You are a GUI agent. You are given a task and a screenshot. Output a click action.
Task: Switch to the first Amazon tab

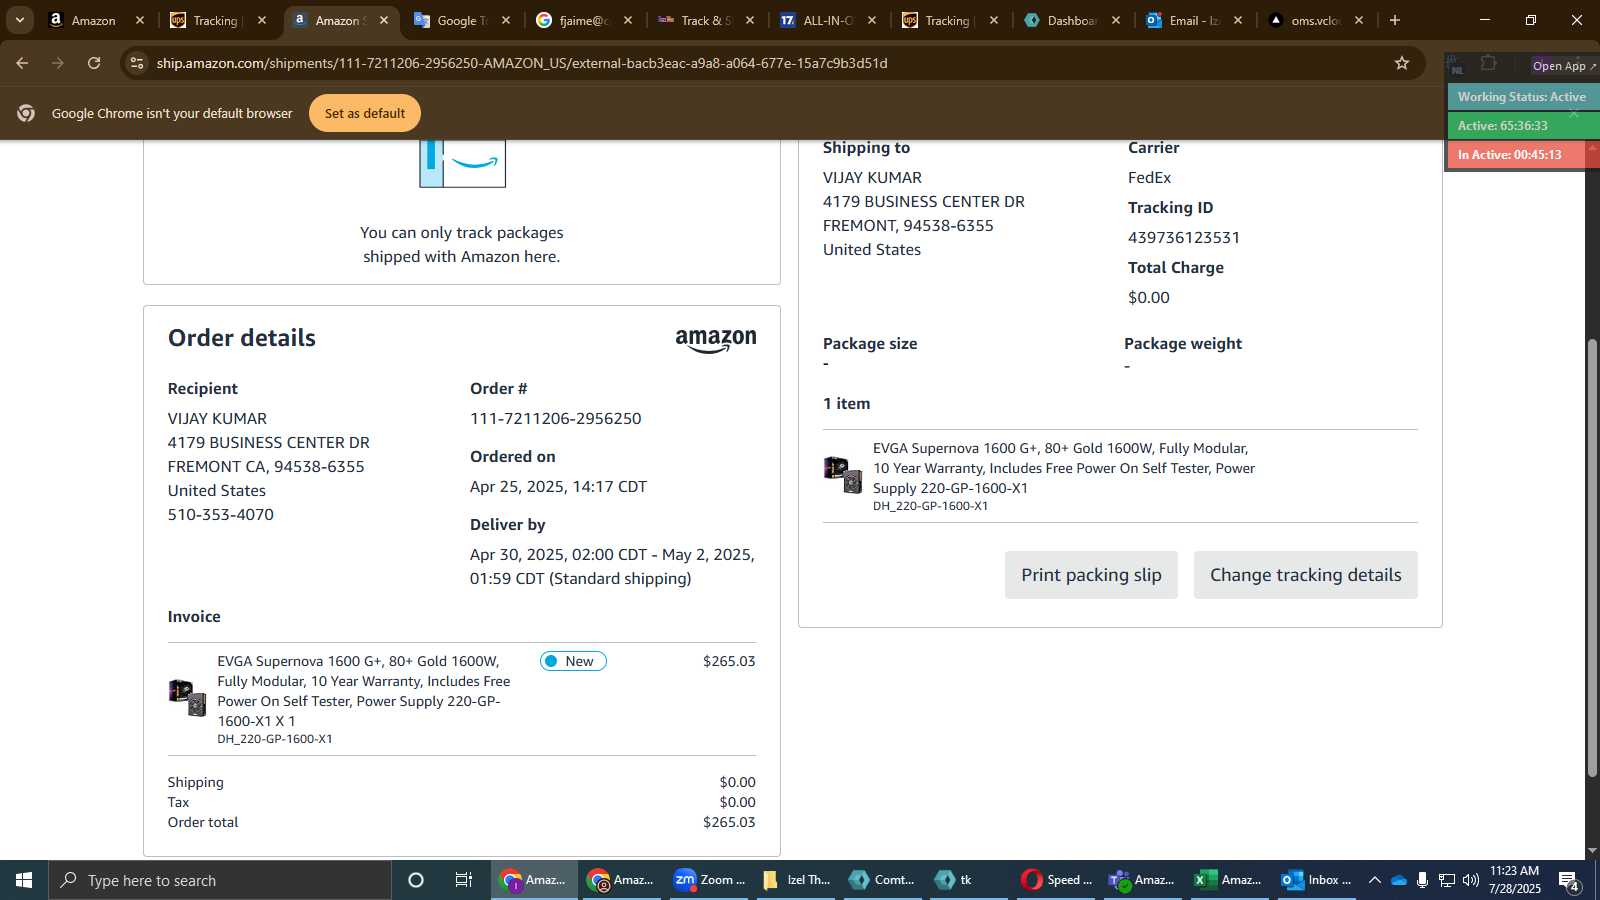tap(95, 20)
